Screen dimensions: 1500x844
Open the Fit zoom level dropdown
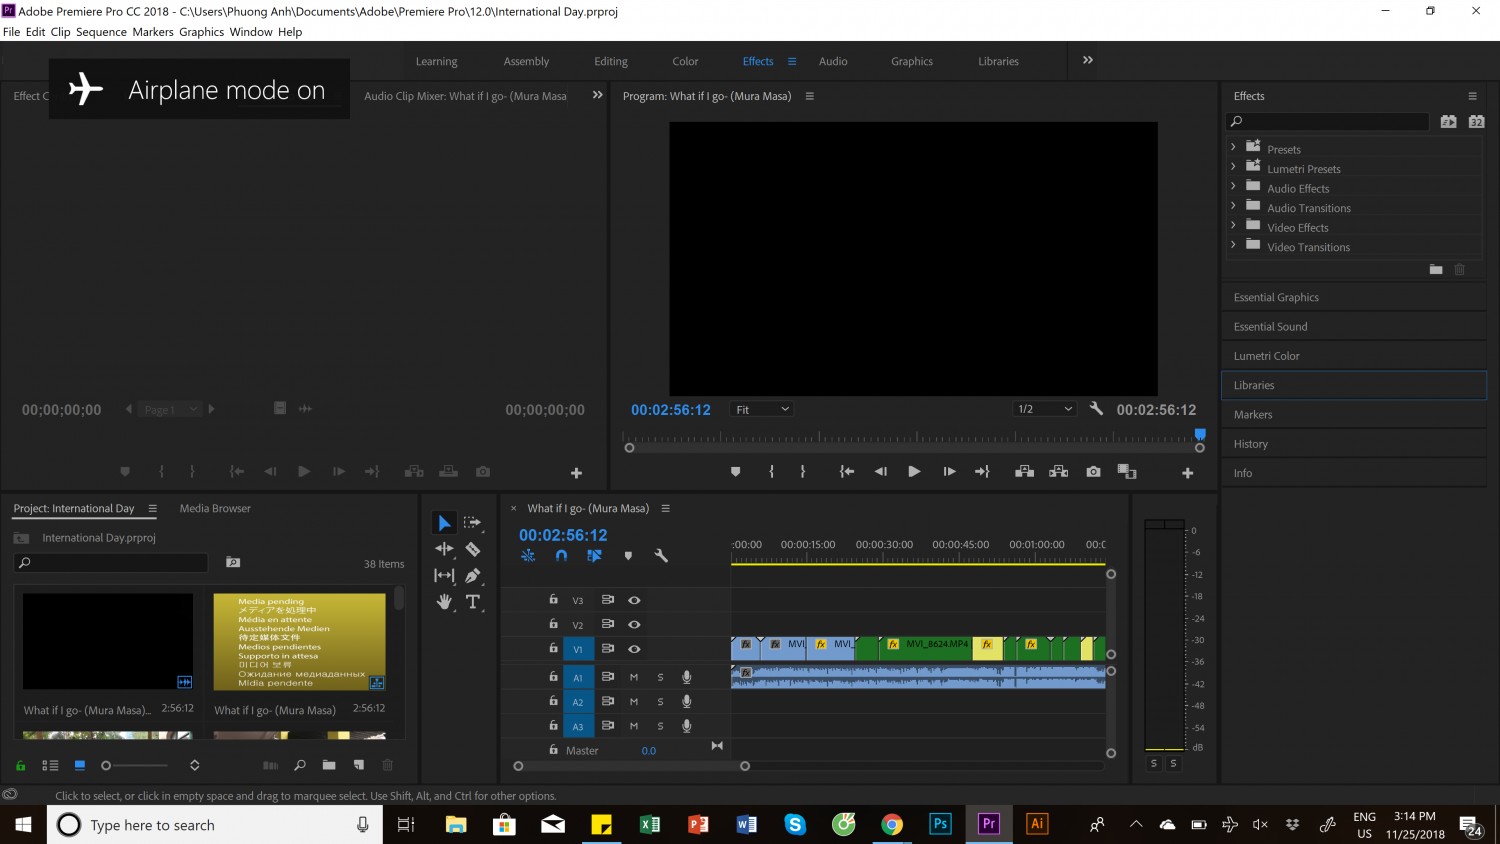tap(762, 409)
